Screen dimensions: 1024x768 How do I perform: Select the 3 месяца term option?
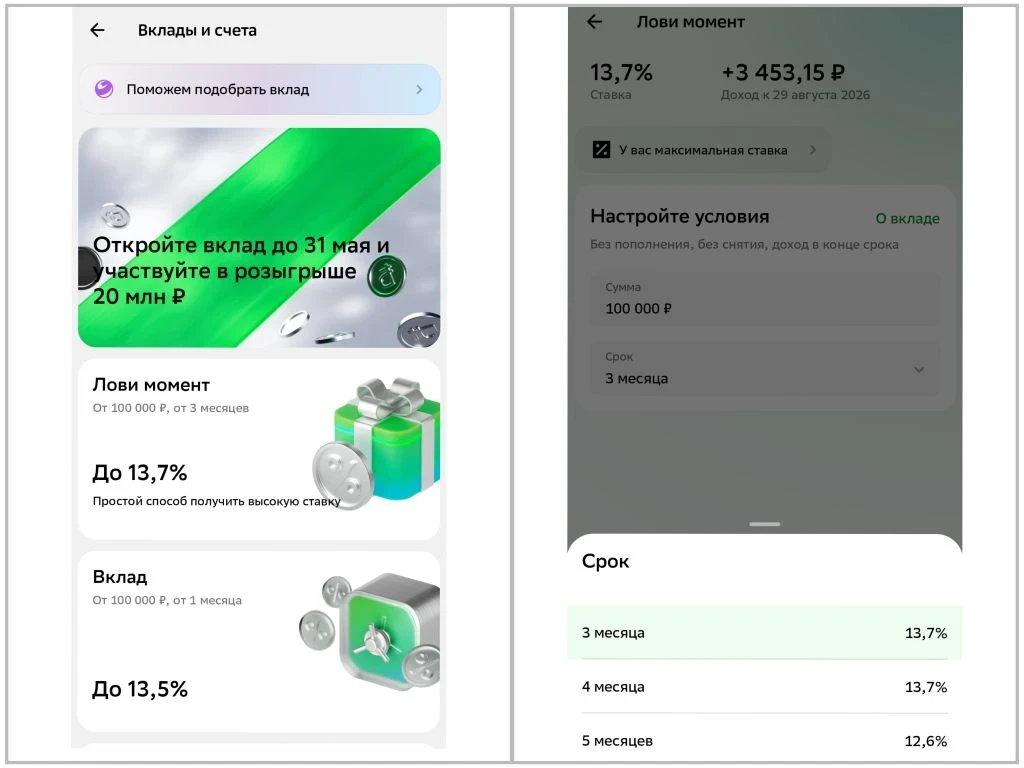765,632
